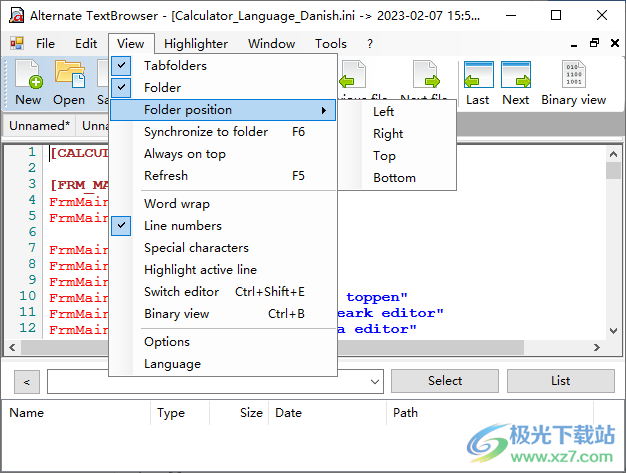Select Switch editor menu entry
This screenshot has height=473, width=626.
pyautogui.click(x=222, y=292)
